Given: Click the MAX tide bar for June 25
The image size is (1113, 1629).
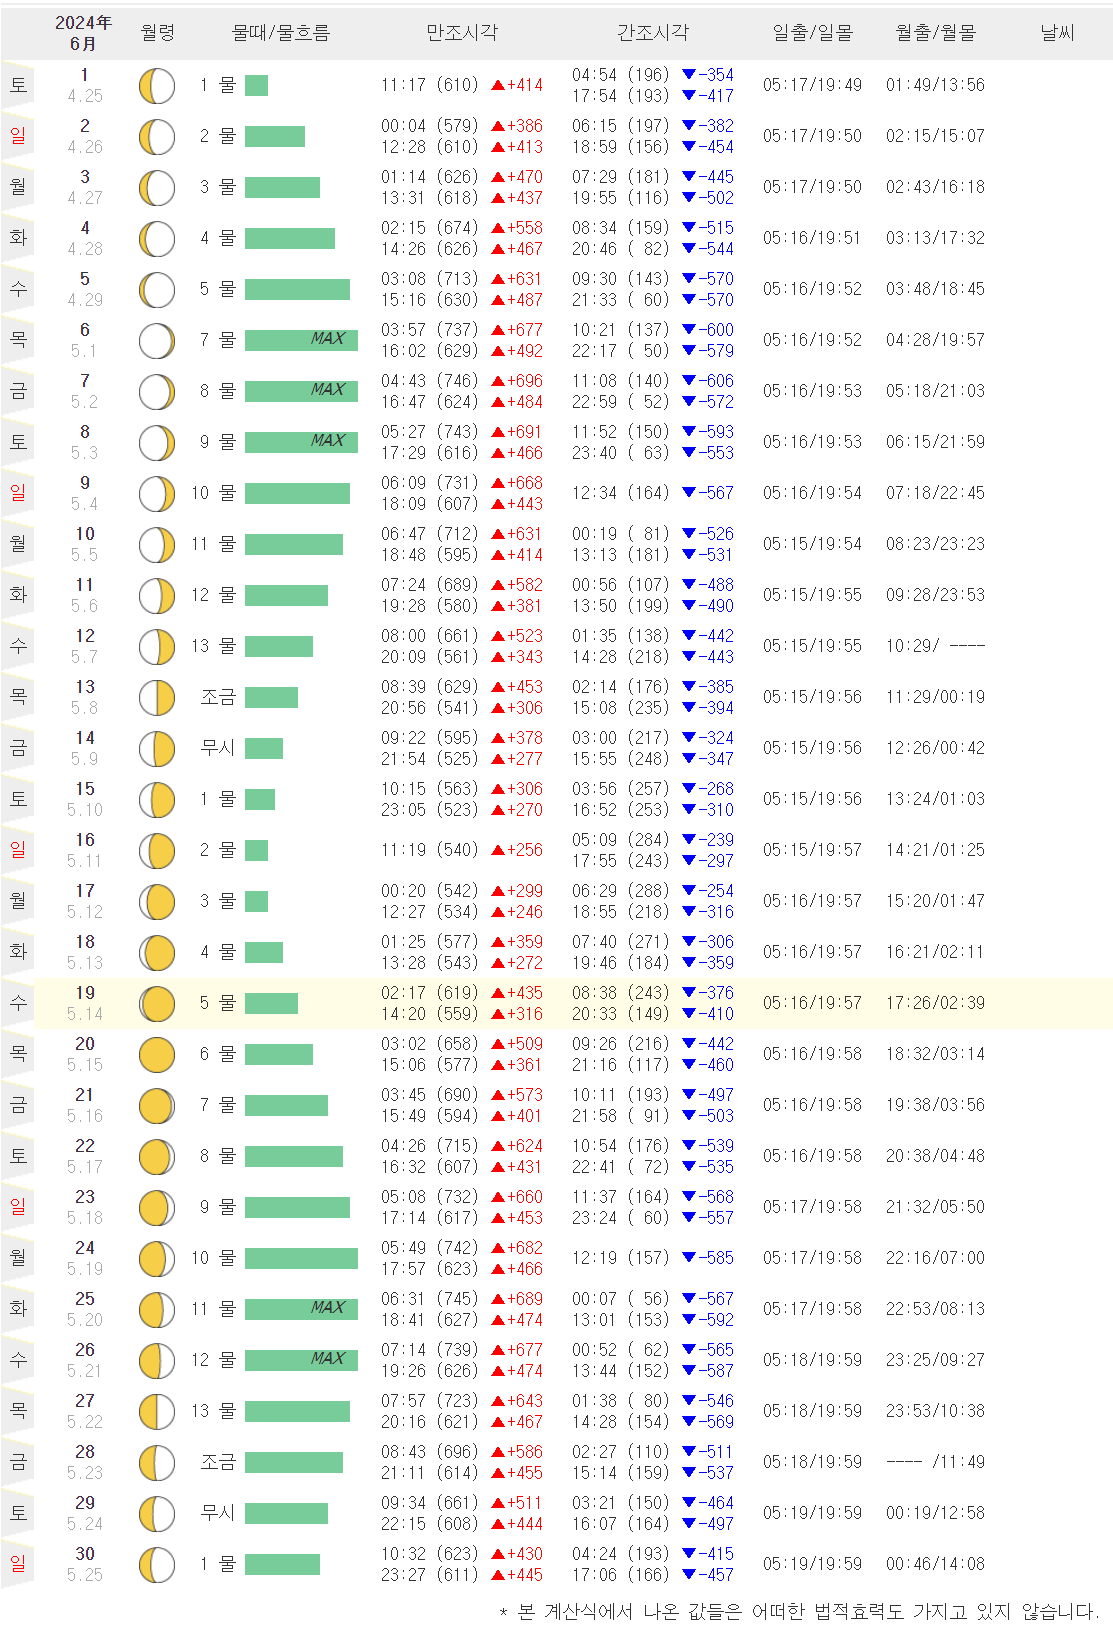Looking at the screenshot, I should (x=301, y=1309).
